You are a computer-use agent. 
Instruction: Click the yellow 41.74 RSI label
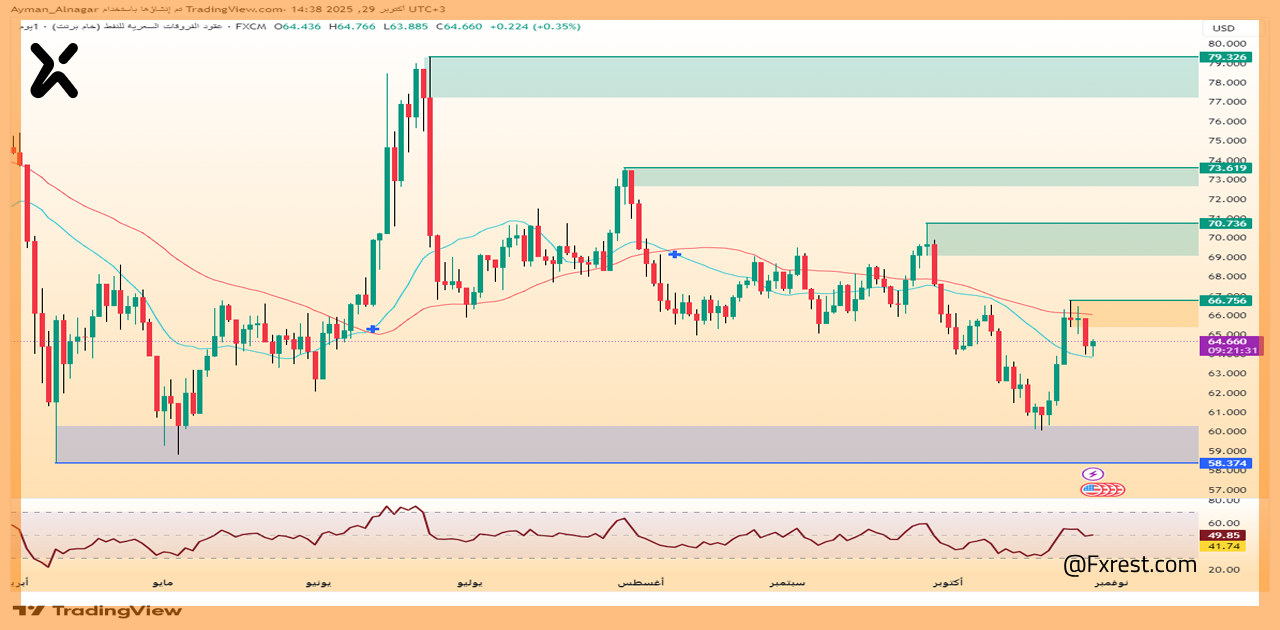tap(1225, 547)
